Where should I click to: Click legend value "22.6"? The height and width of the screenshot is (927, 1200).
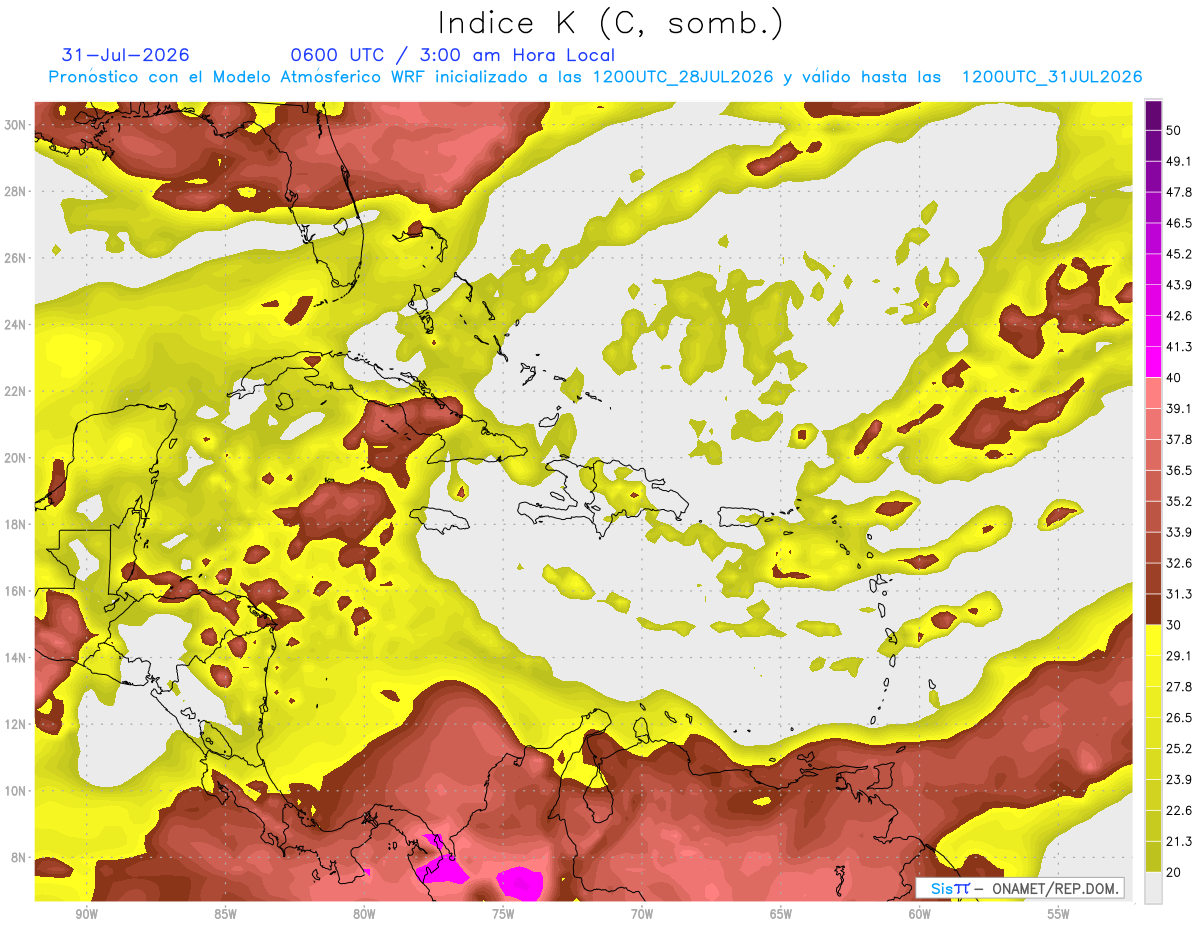click(x=1179, y=810)
